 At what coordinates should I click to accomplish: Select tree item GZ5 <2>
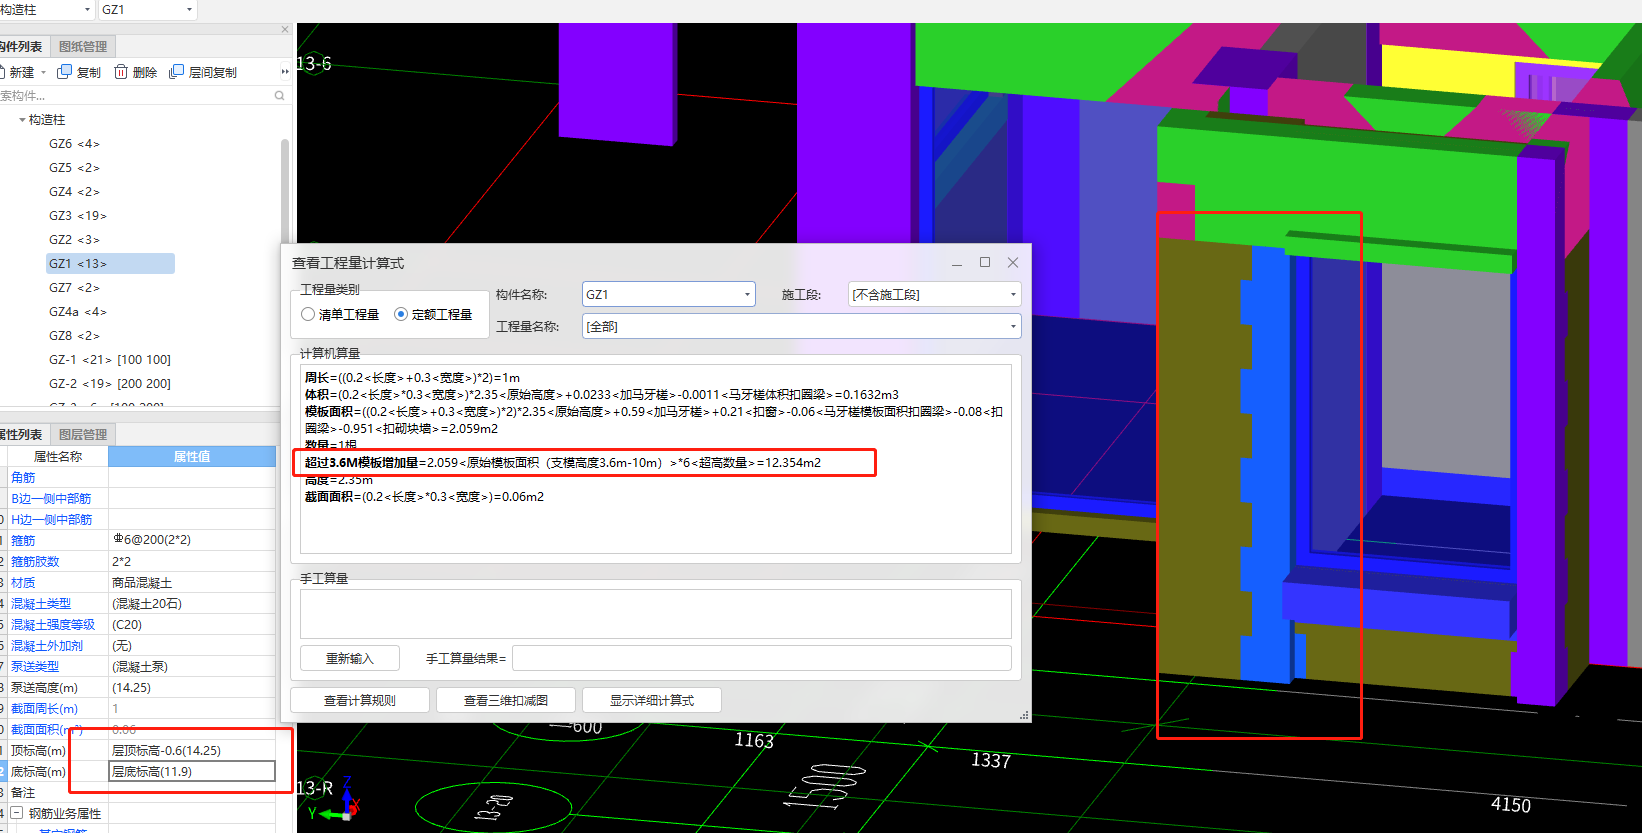(74, 168)
